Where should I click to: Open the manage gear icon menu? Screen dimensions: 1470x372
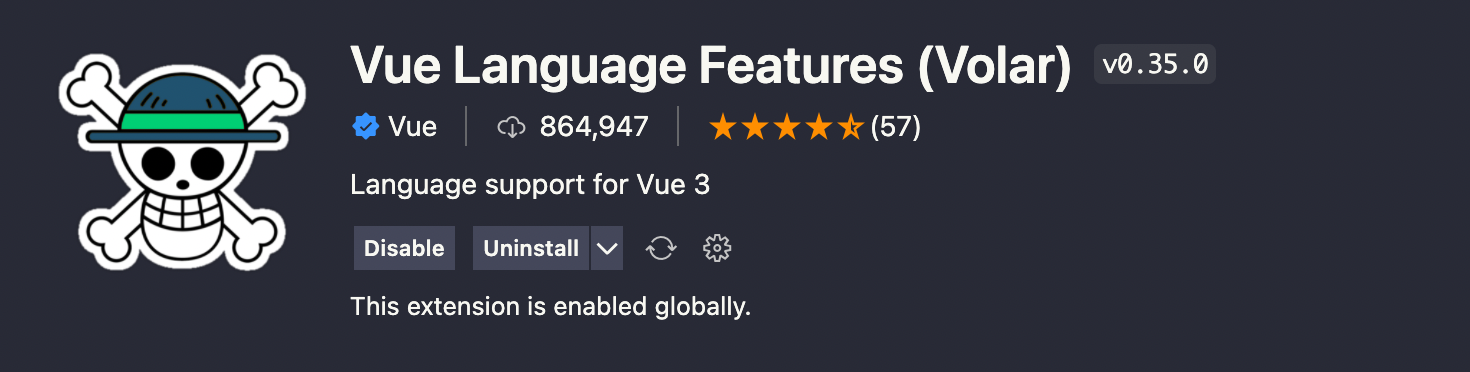coord(717,248)
